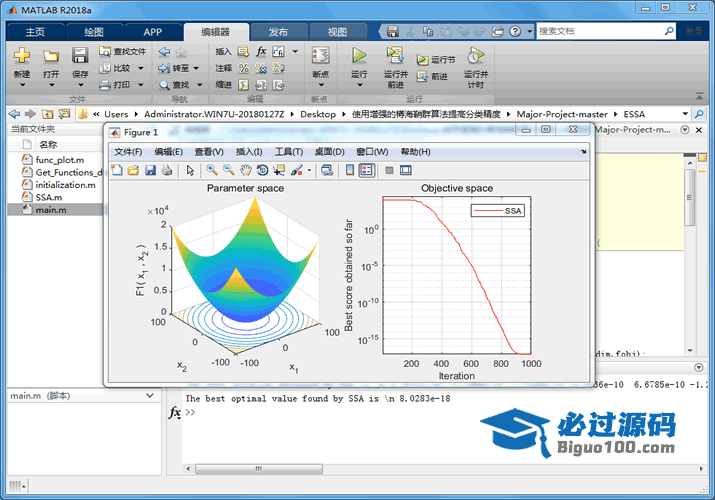This screenshot has width=715, height=500.
Task: Click the 新建 (New) plus icon in the ribbon
Action: (x=22, y=56)
